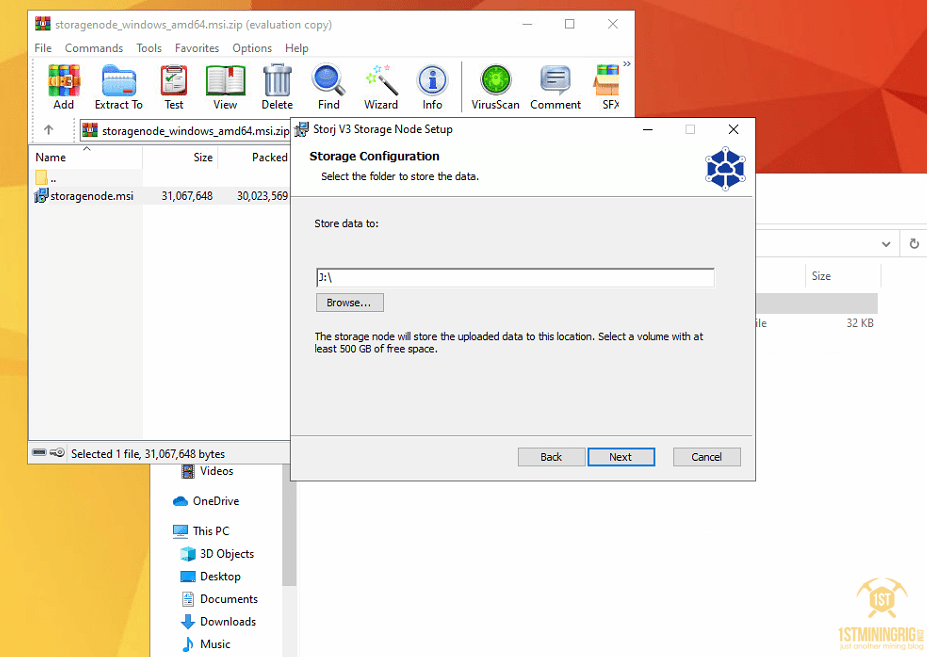The image size is (927, 657).
Task: Sort WinRAR list by Size column
Action: point(180,157)
